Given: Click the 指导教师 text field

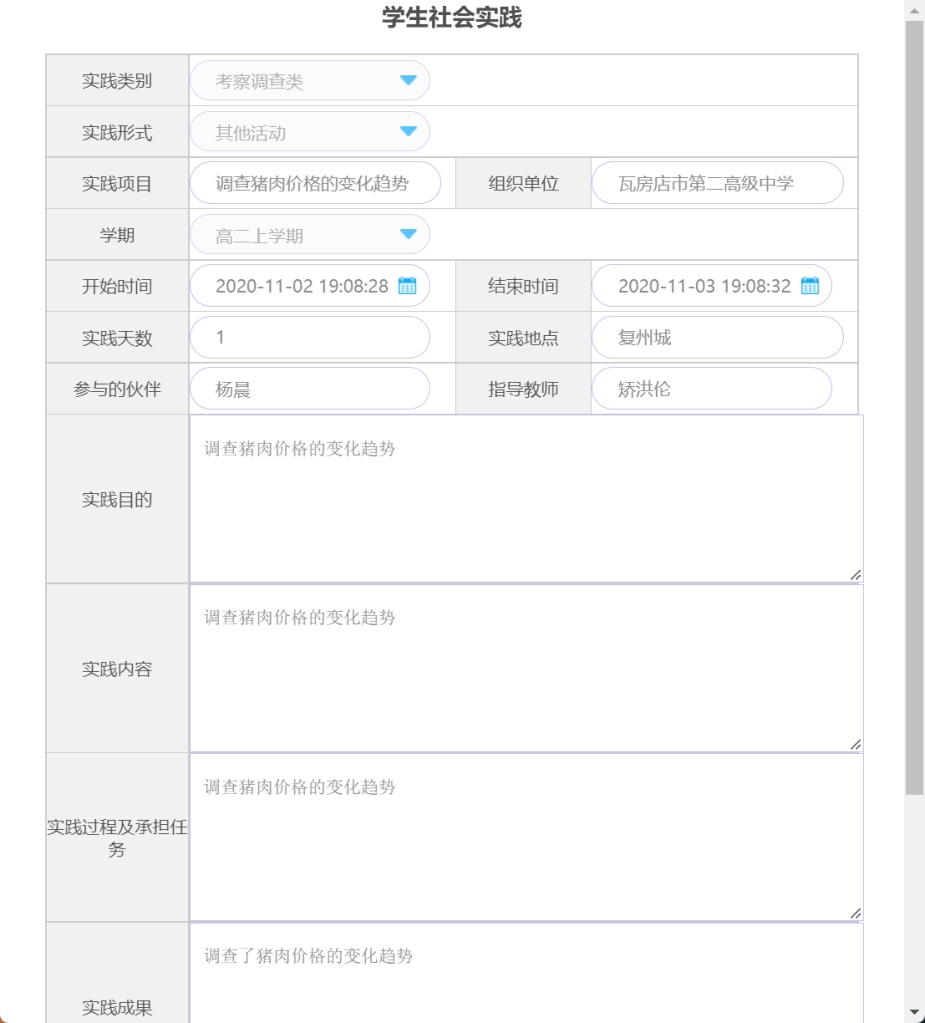Looking at the screenshot, I should tap(711, 389).
